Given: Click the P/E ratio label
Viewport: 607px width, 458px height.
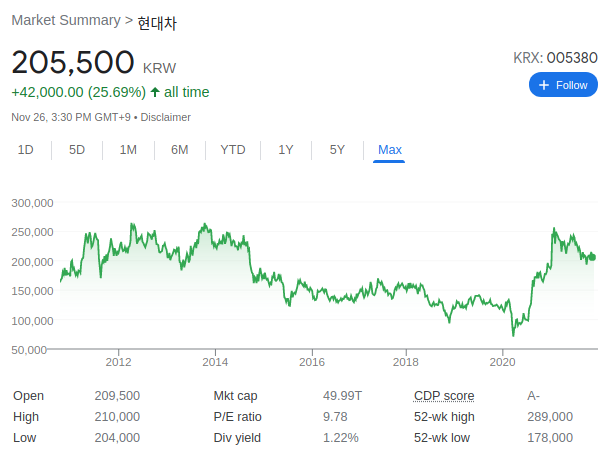Looking at the screenshot, I should point(238,417).
